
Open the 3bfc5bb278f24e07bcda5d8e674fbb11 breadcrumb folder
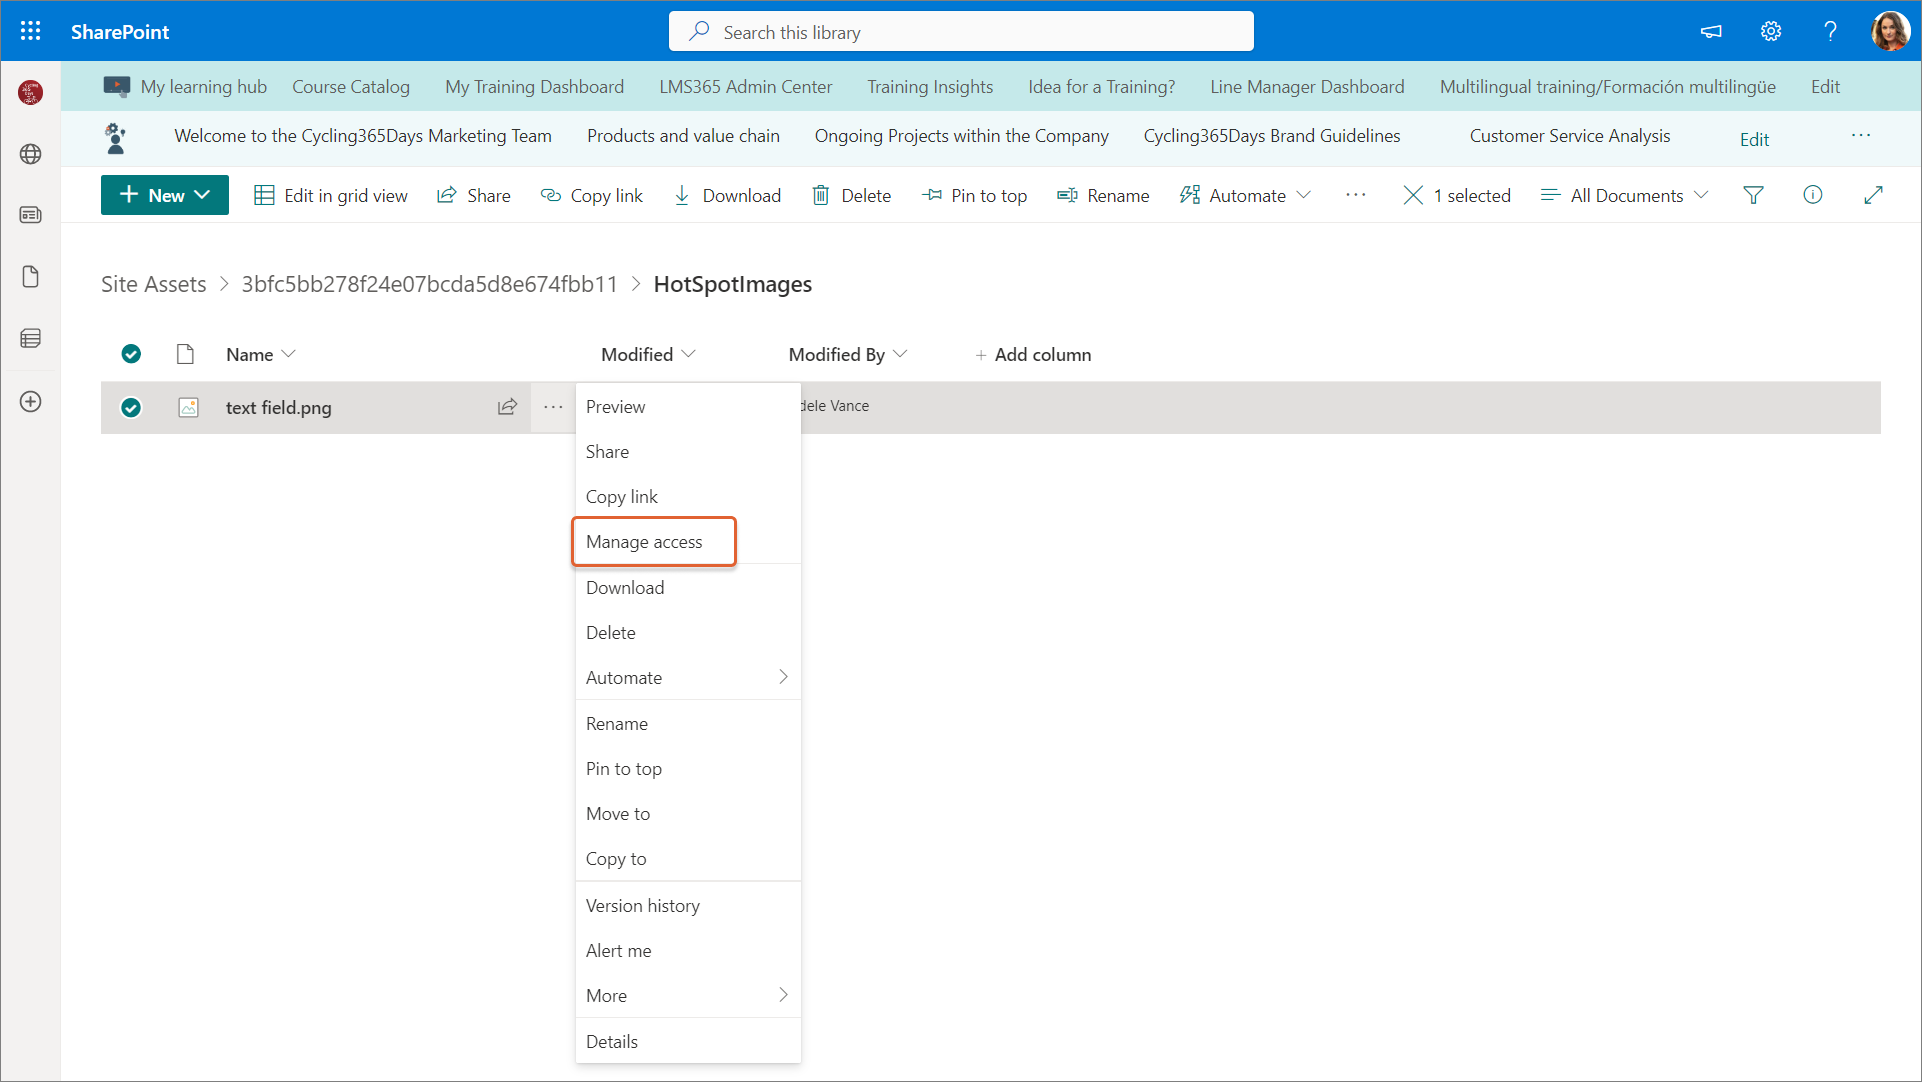(x=430, y=284)
